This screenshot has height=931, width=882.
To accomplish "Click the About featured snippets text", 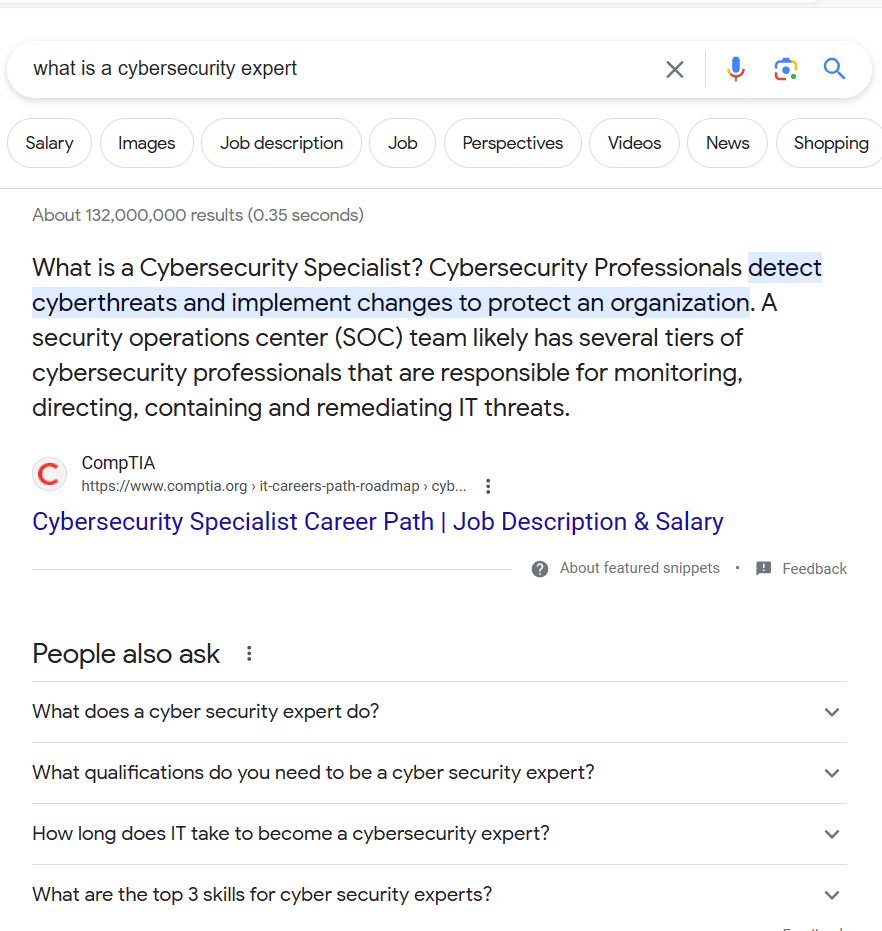I will (x=640, y=568).
